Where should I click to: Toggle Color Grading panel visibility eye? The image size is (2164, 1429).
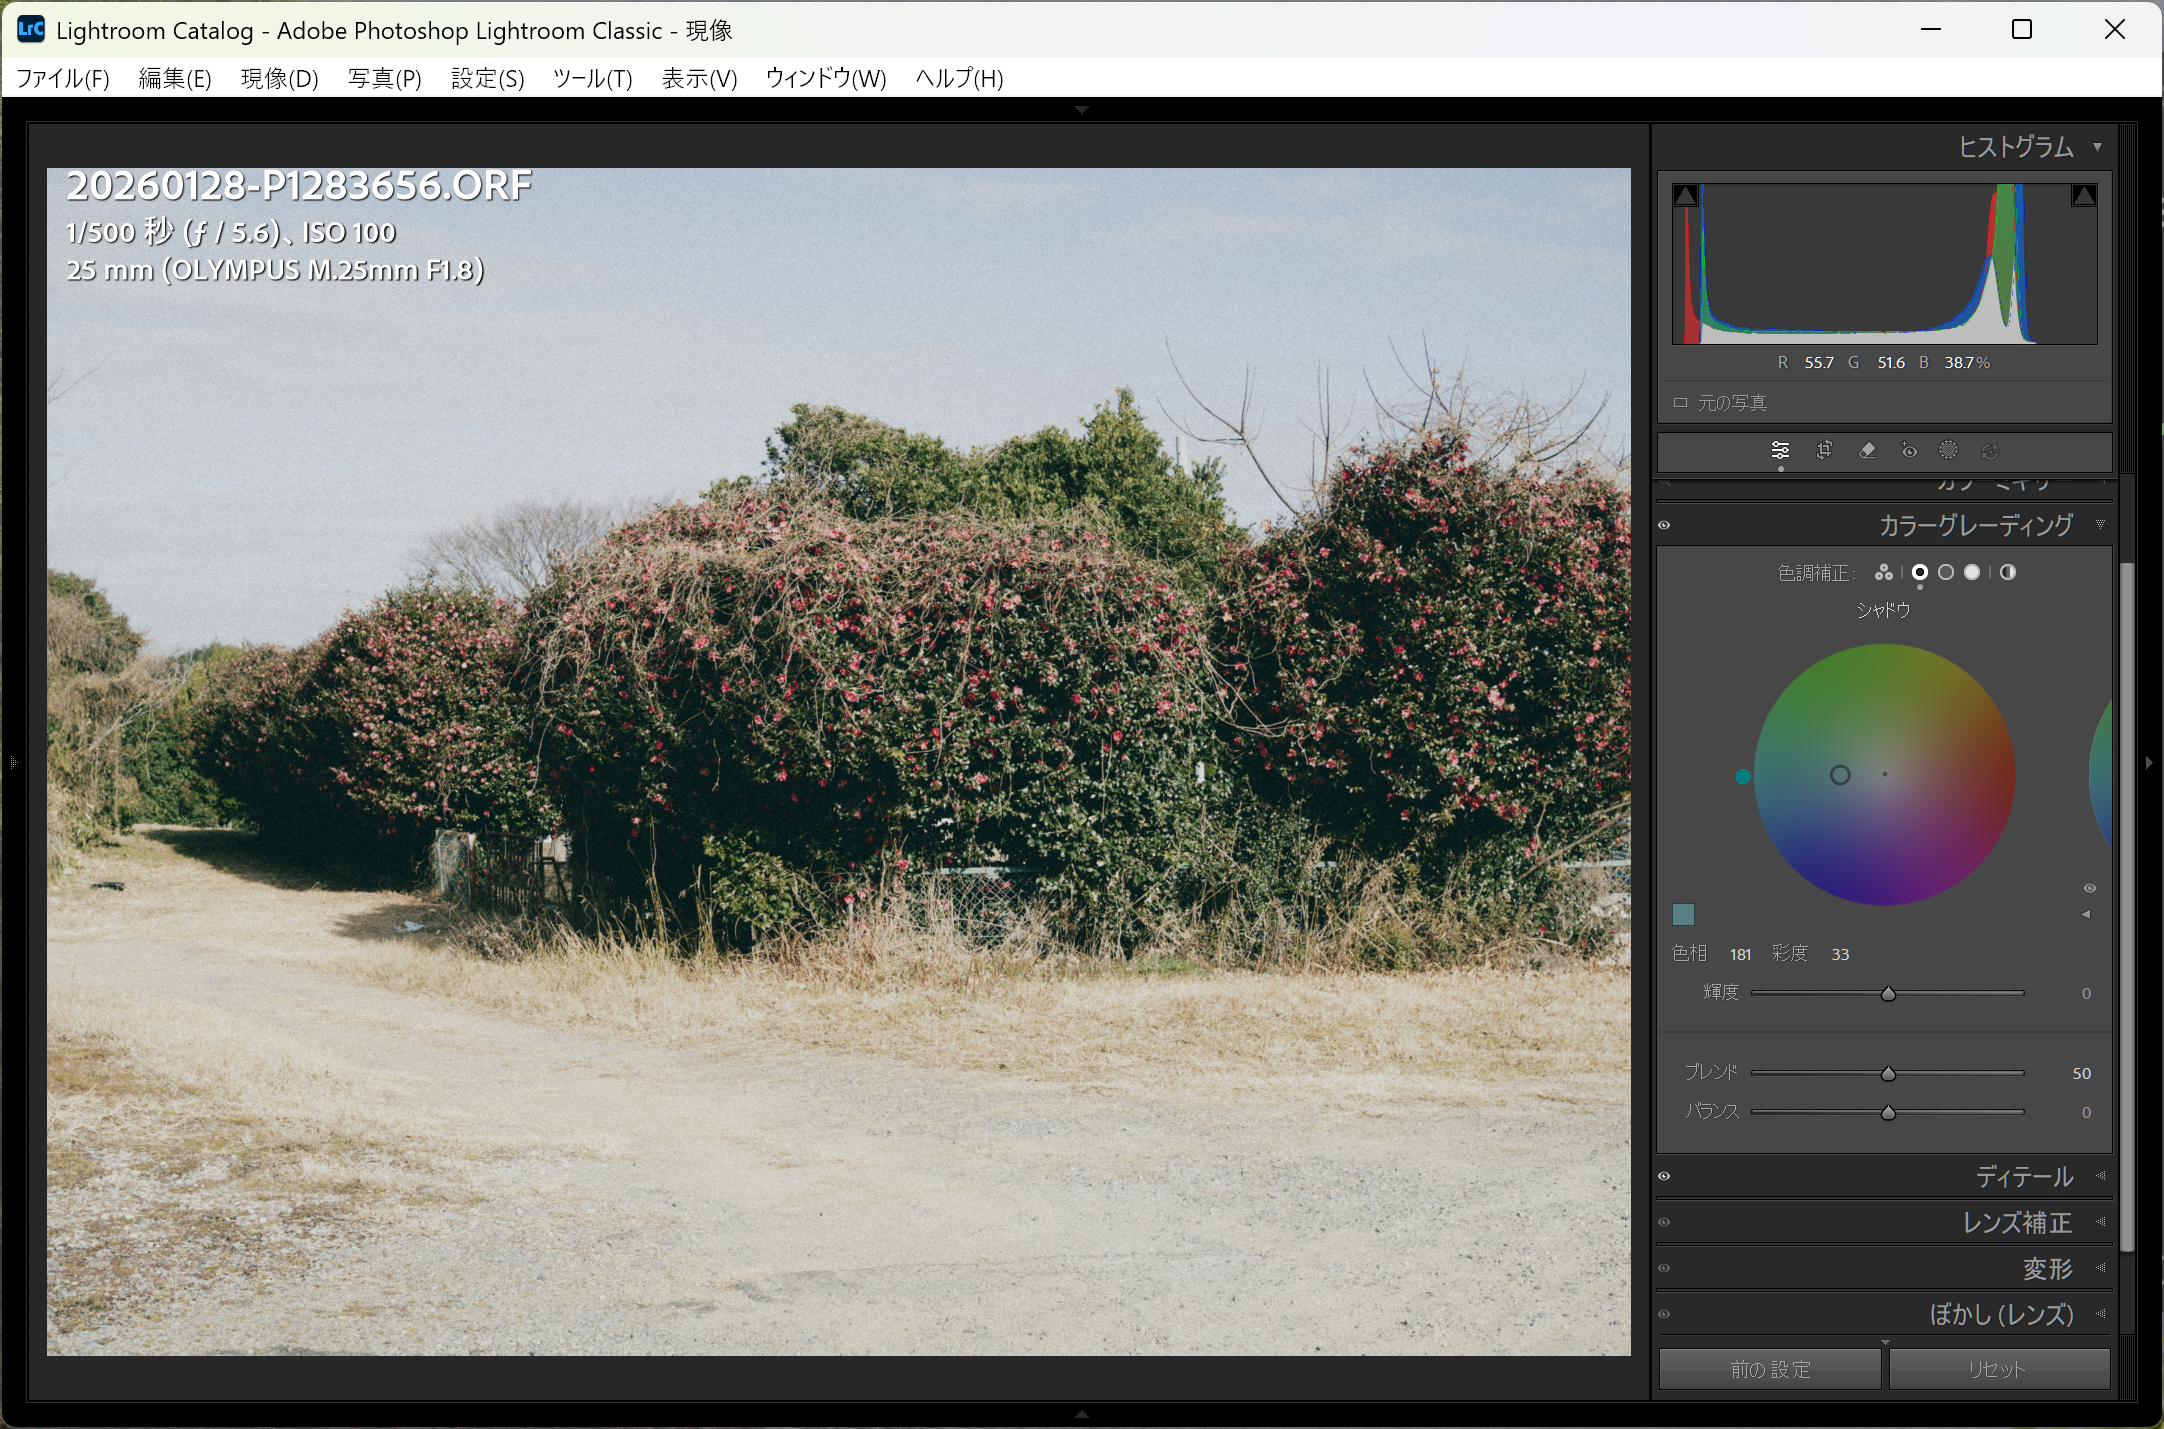coord(1664,525)
